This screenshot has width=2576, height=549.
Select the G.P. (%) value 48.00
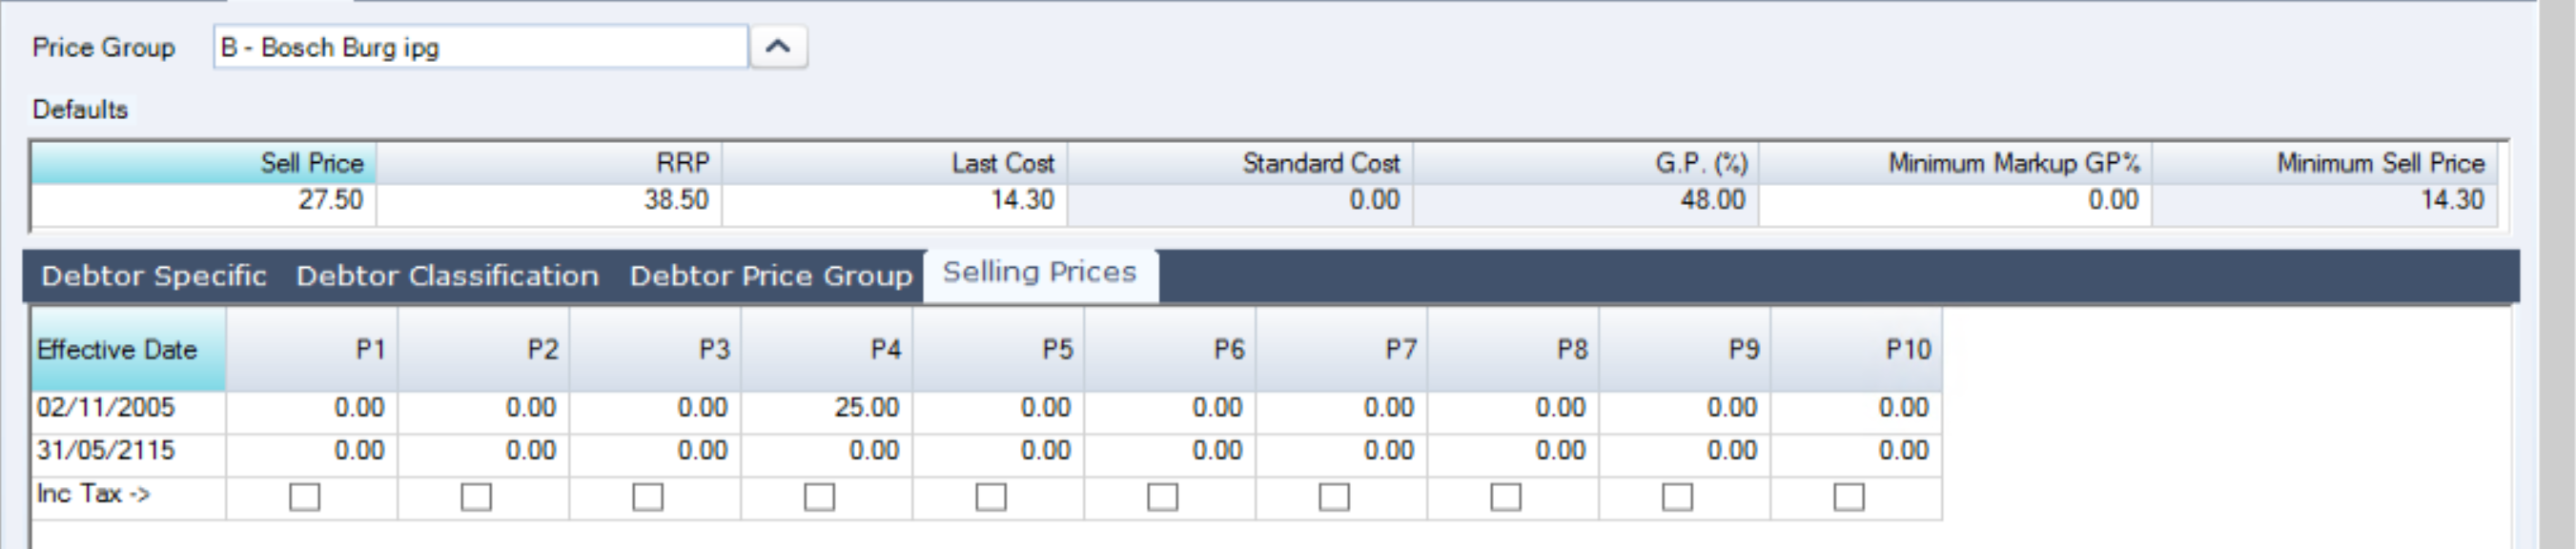1586,201
